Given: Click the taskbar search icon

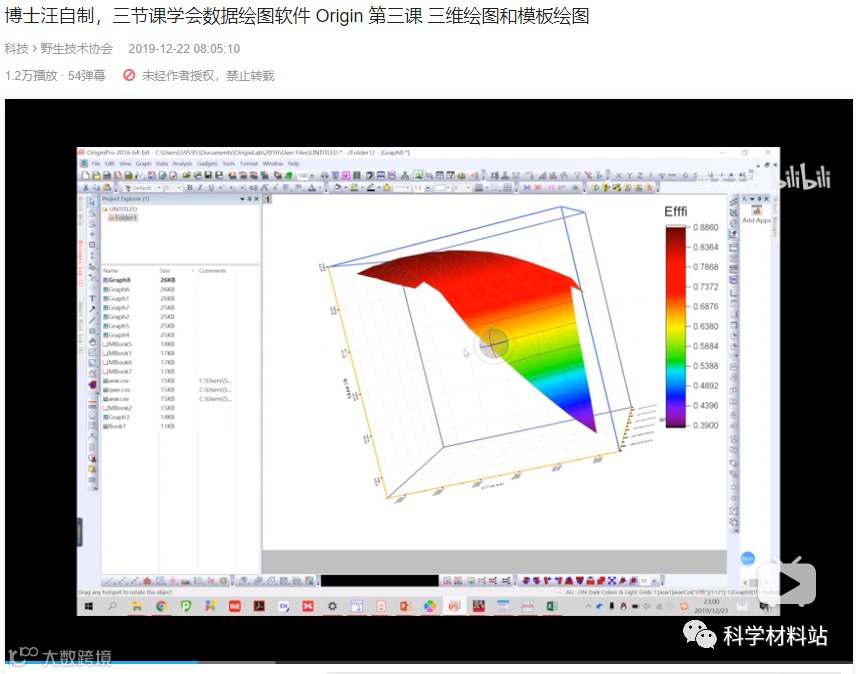Looking at the screenshot, I should (112, 606).
